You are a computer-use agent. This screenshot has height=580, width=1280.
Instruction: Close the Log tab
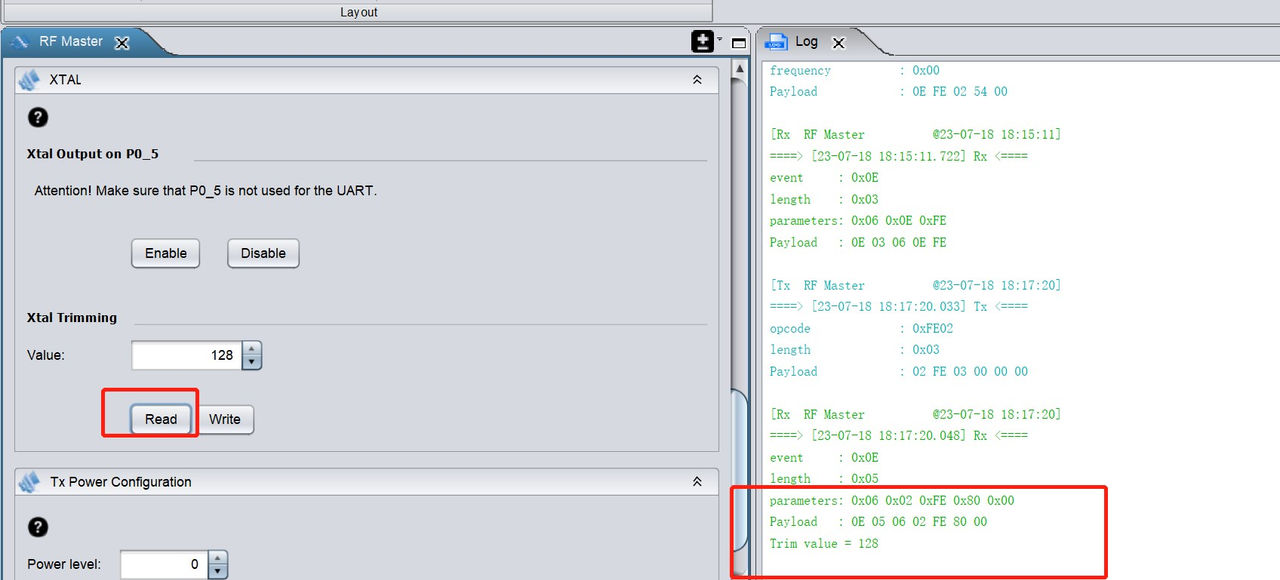tap(838, 42)
